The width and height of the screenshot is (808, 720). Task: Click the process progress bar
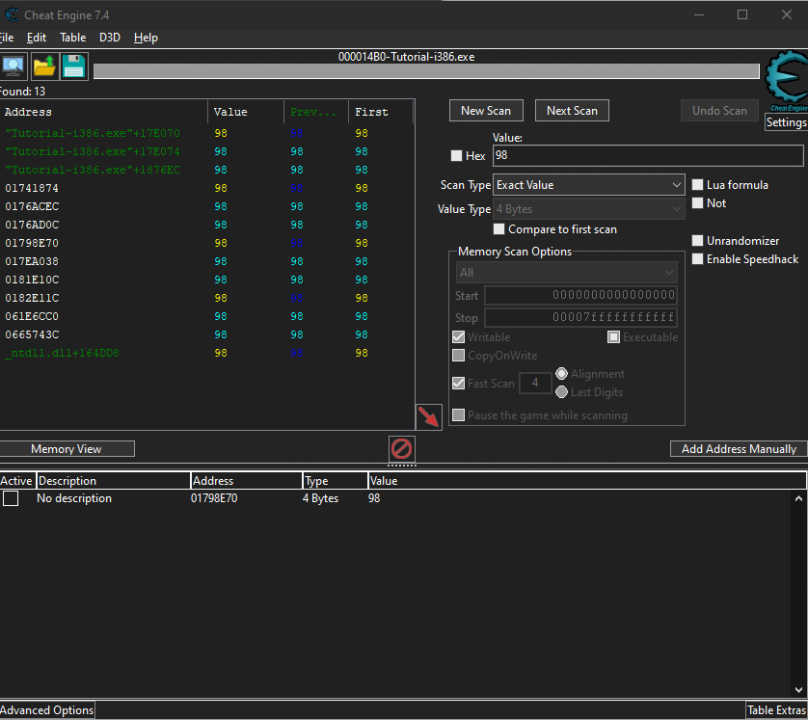click(x=426, y=71)
